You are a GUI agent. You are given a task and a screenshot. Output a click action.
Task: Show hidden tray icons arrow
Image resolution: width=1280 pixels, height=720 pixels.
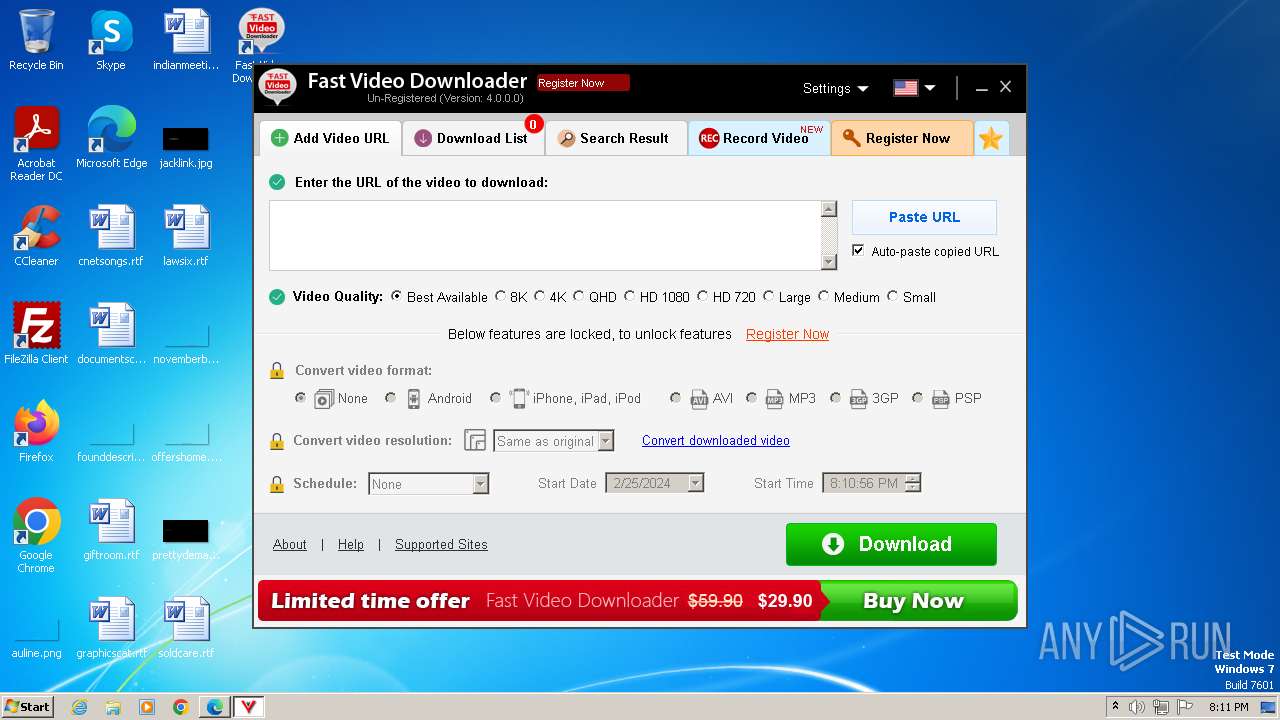click(1114, 707)
